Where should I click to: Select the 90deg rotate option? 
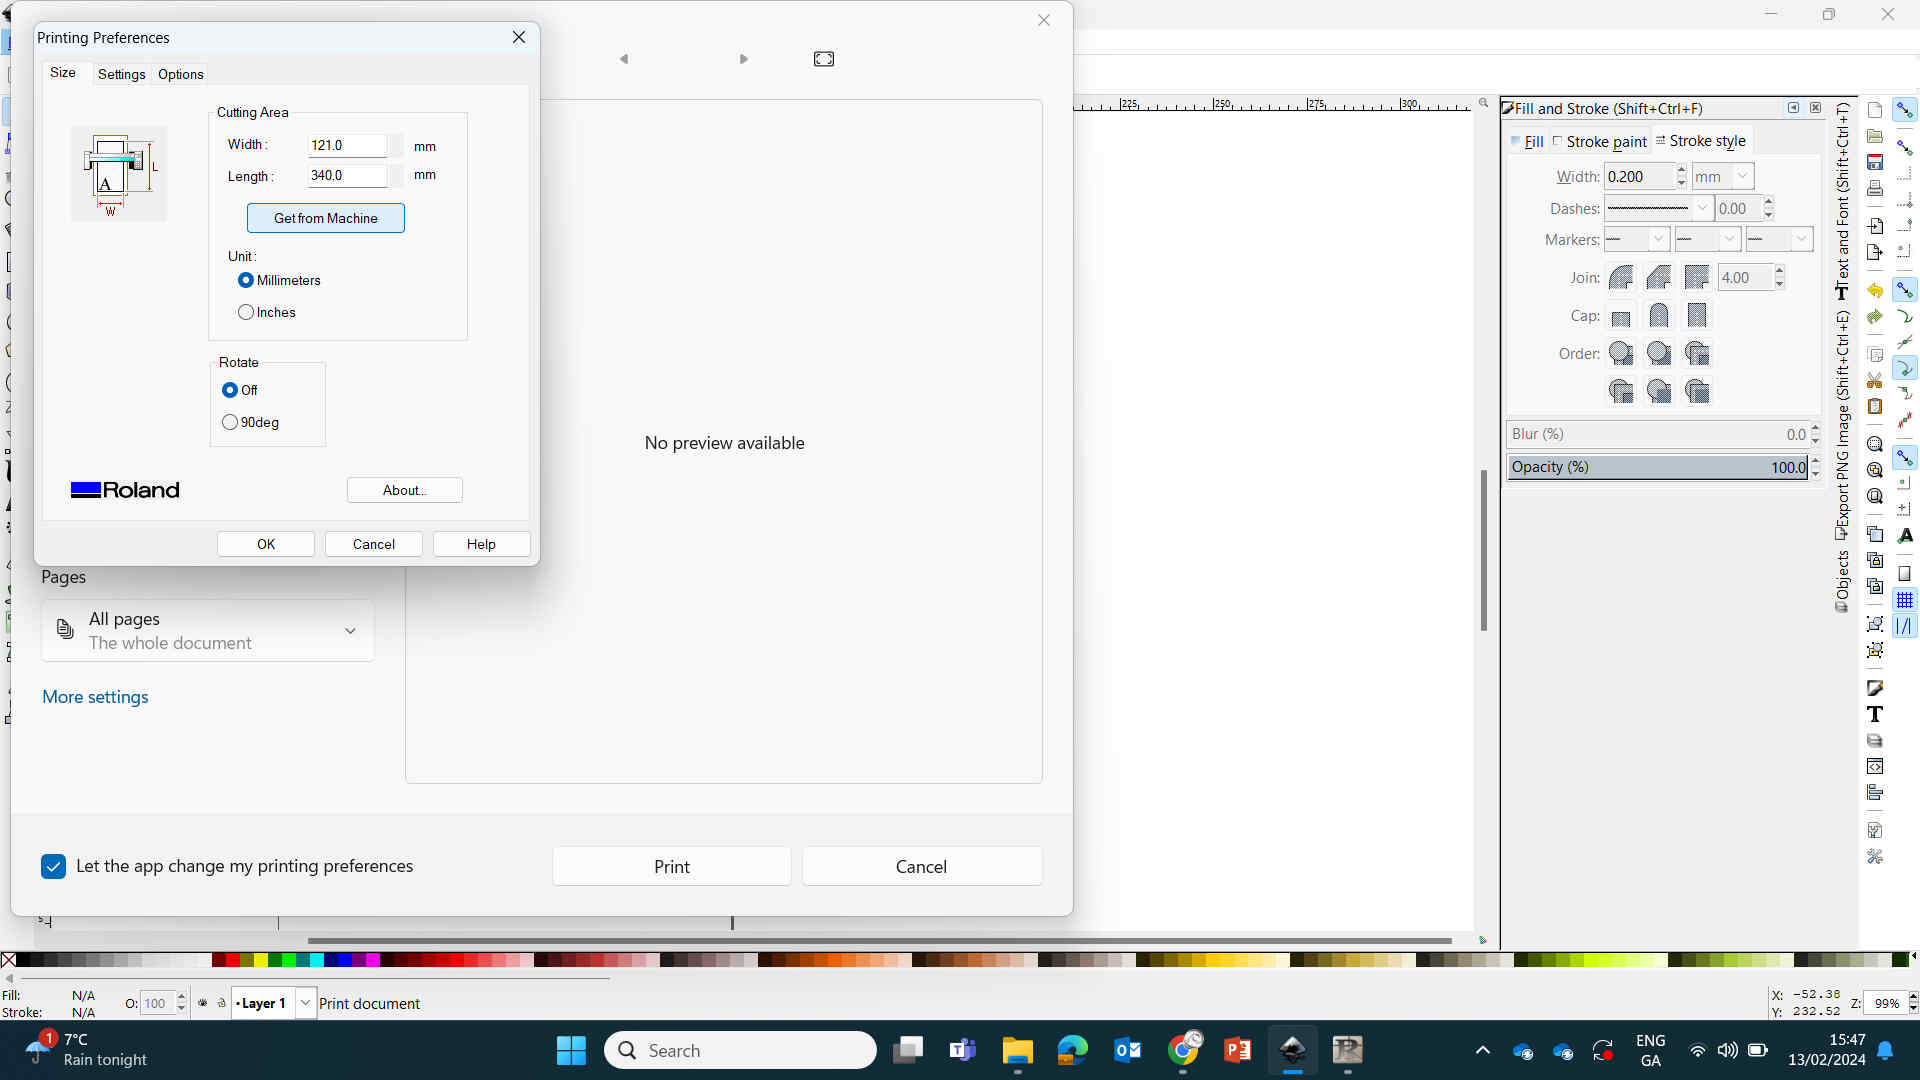click(230, 422)
